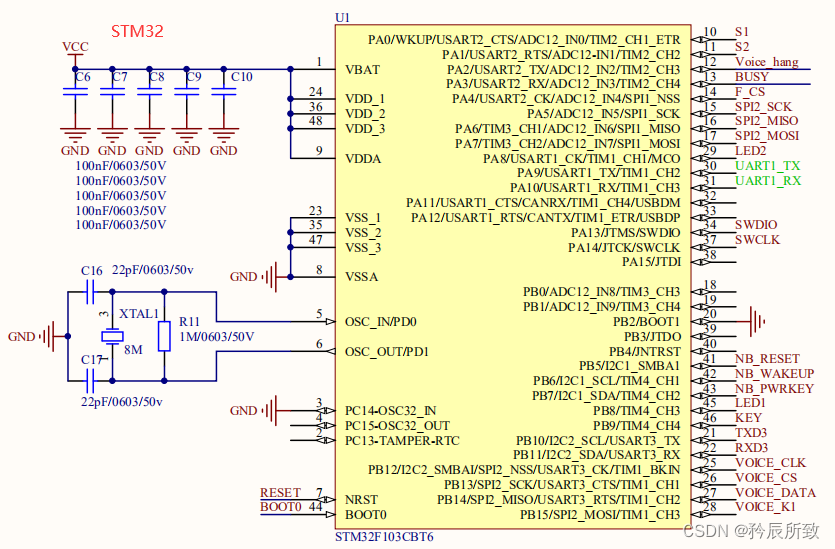Select the SPI2_MISO net label

[766, 121]
